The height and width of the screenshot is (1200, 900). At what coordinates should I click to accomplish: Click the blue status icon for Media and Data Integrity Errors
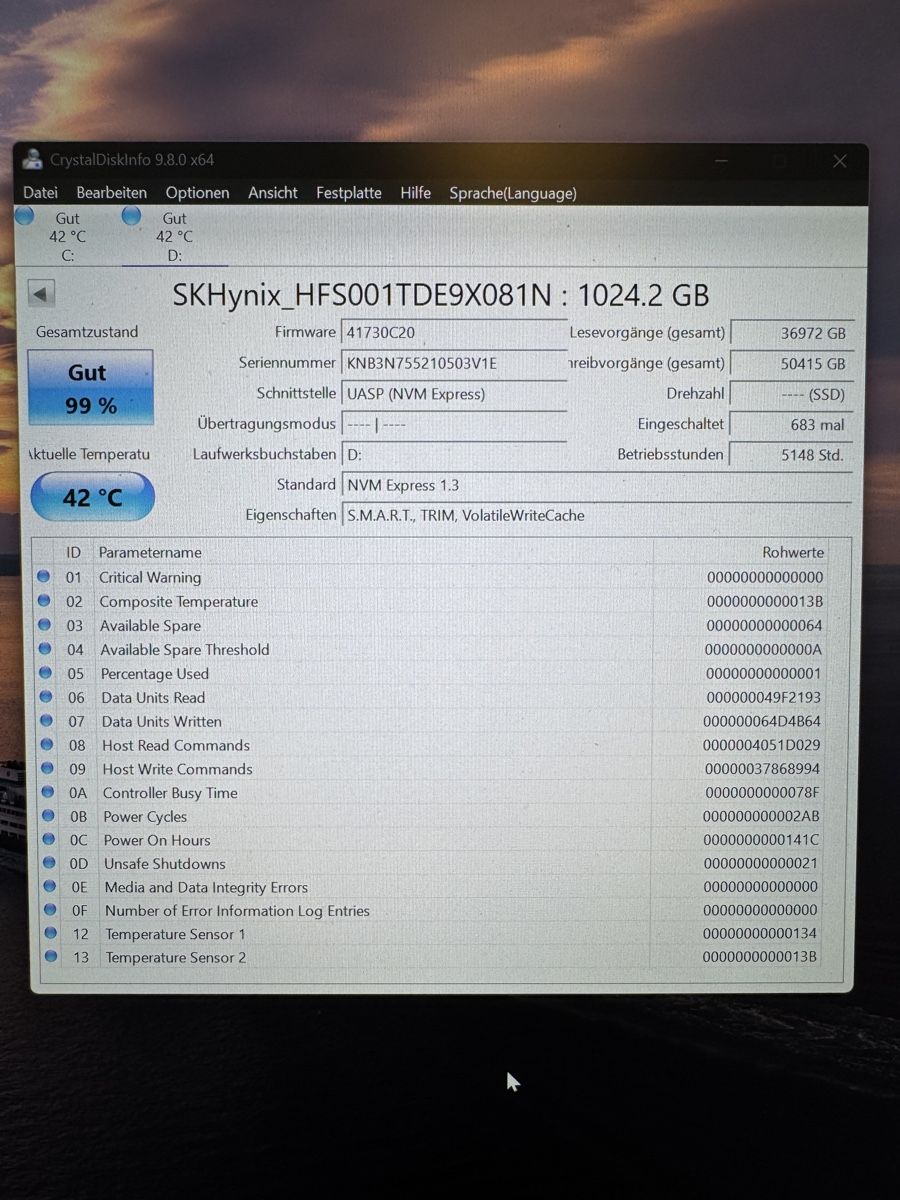pyautogui.click(x=50, y=887)
